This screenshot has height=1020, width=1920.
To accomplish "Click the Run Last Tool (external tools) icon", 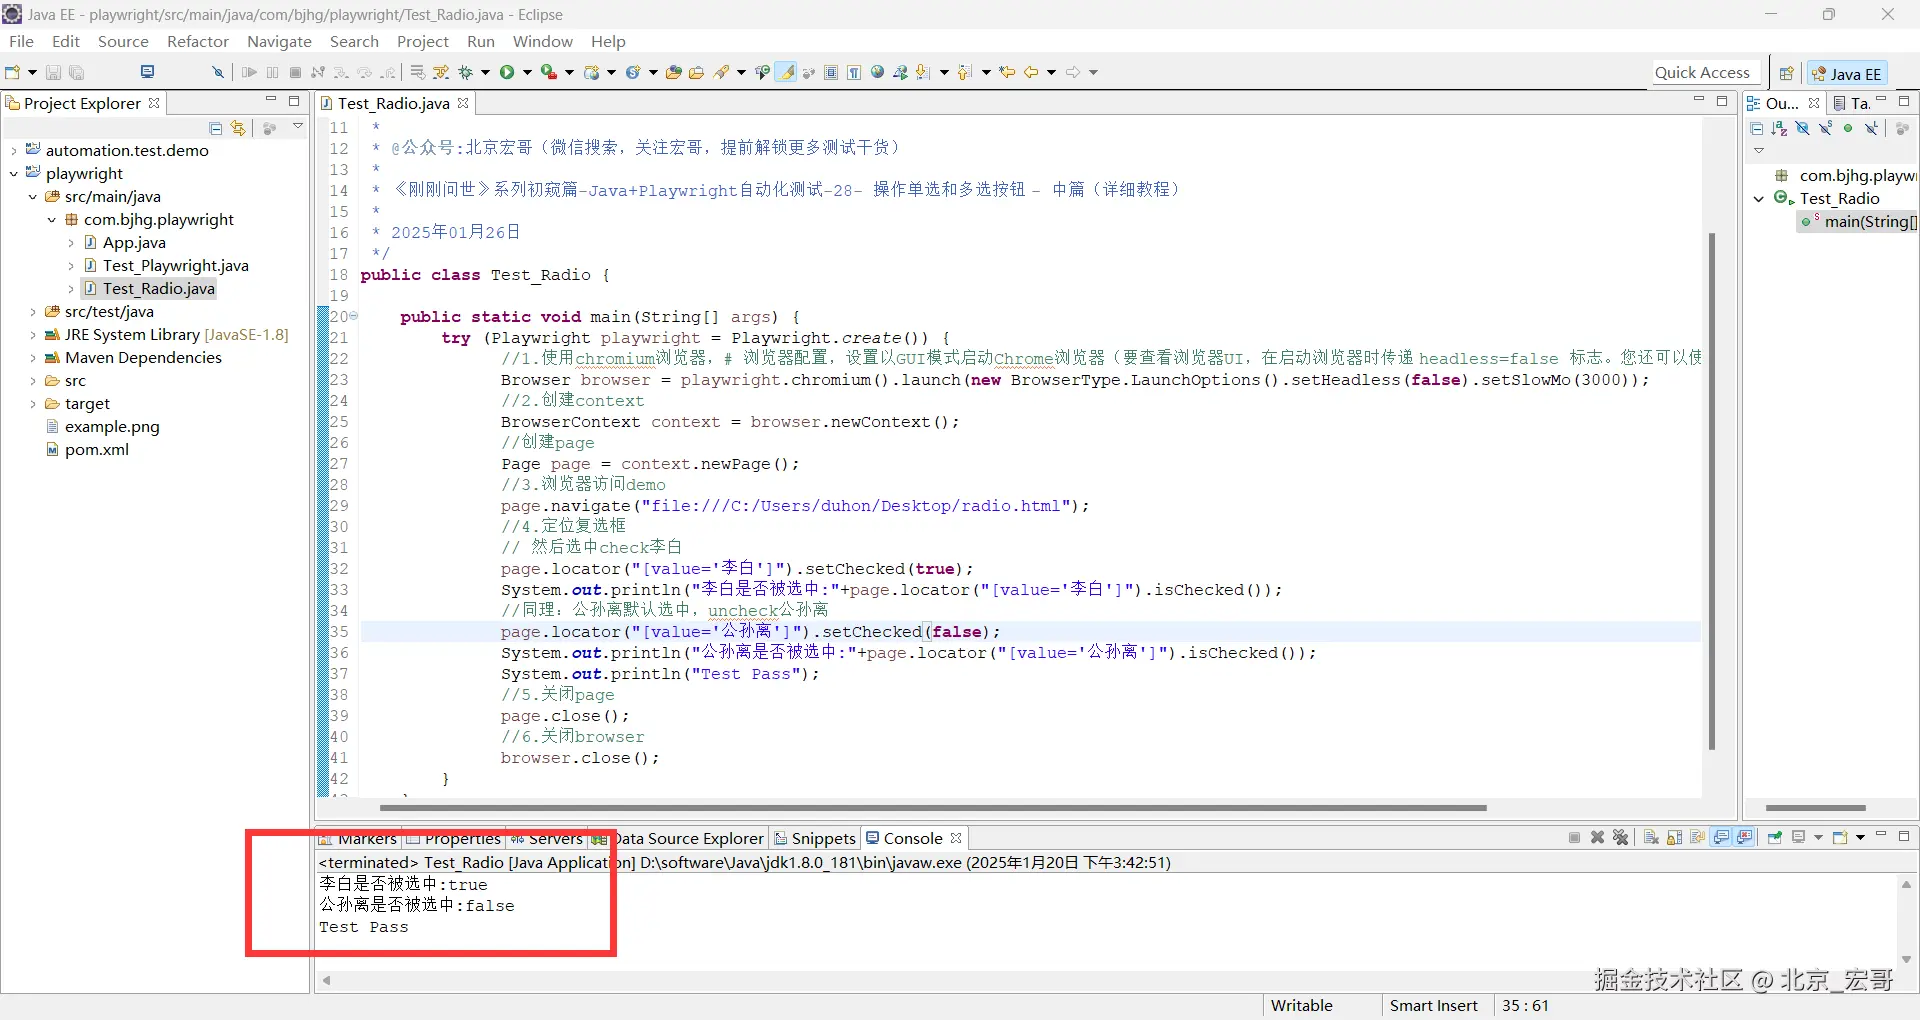I will 549,72.
